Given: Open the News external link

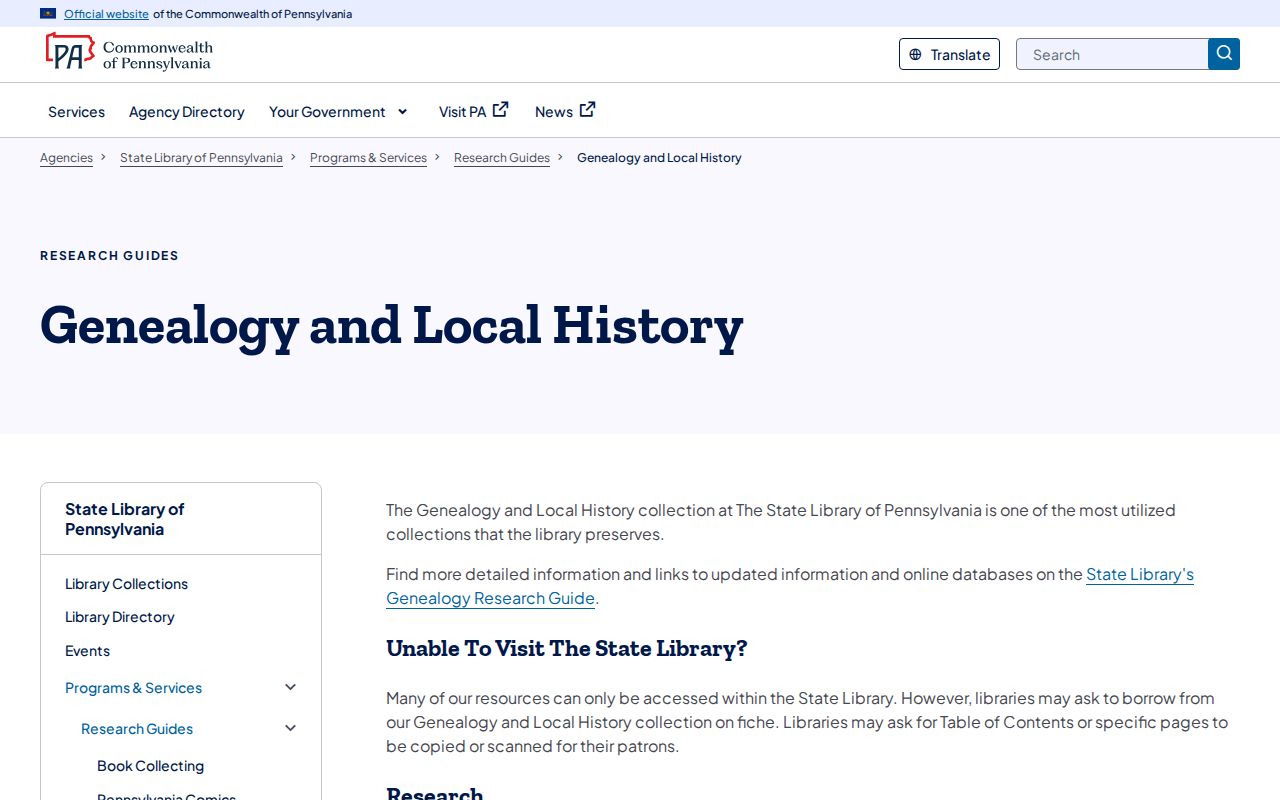Looking at the screenshot, I should (565, 111).
